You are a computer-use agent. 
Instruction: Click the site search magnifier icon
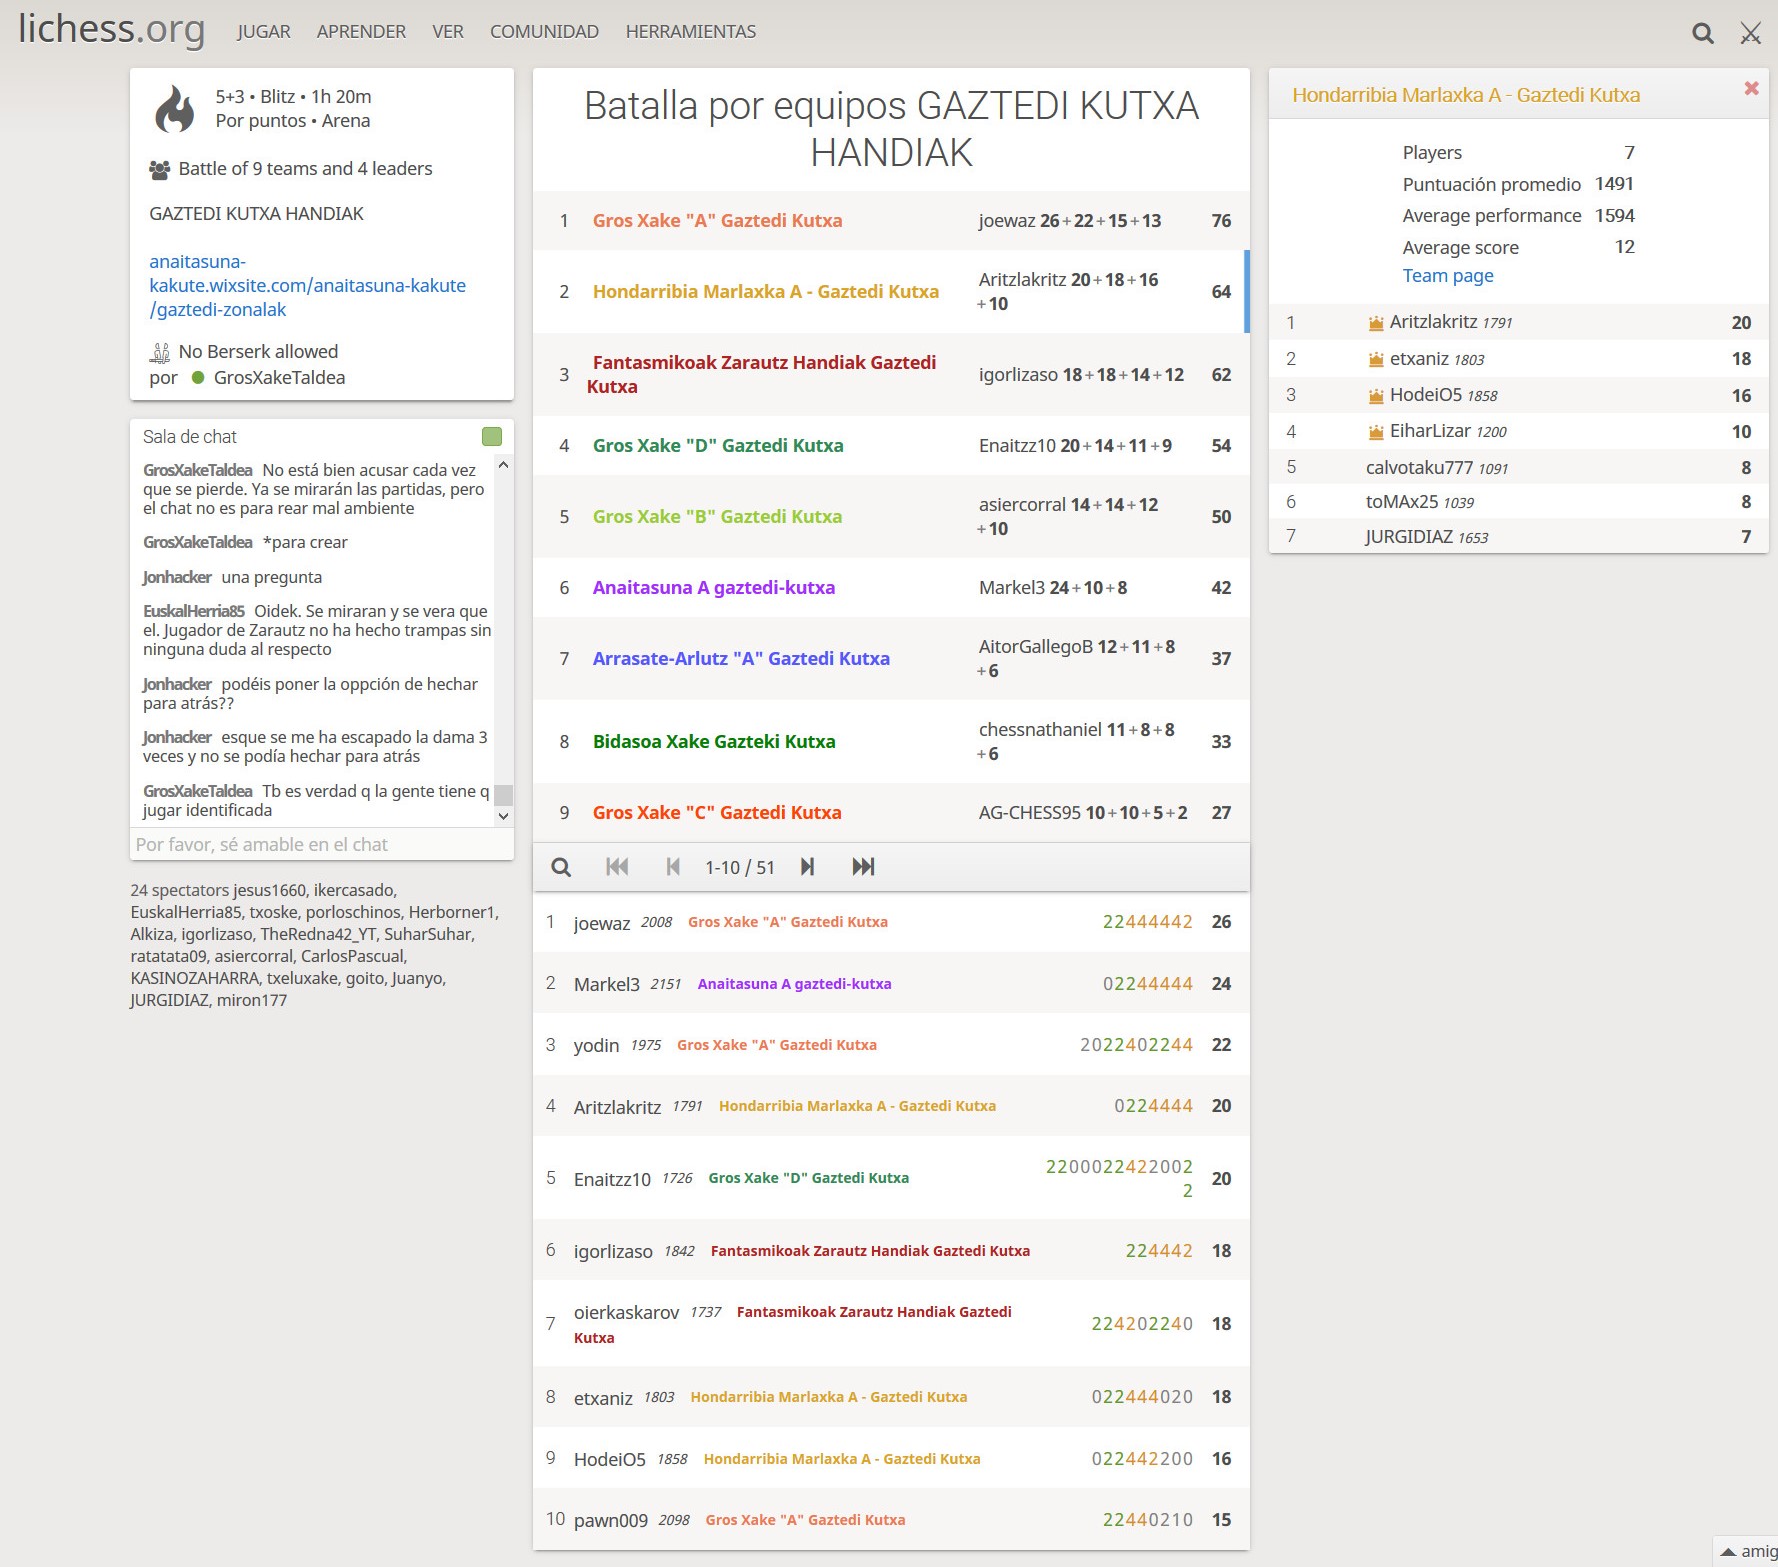tap(1702, 33)
